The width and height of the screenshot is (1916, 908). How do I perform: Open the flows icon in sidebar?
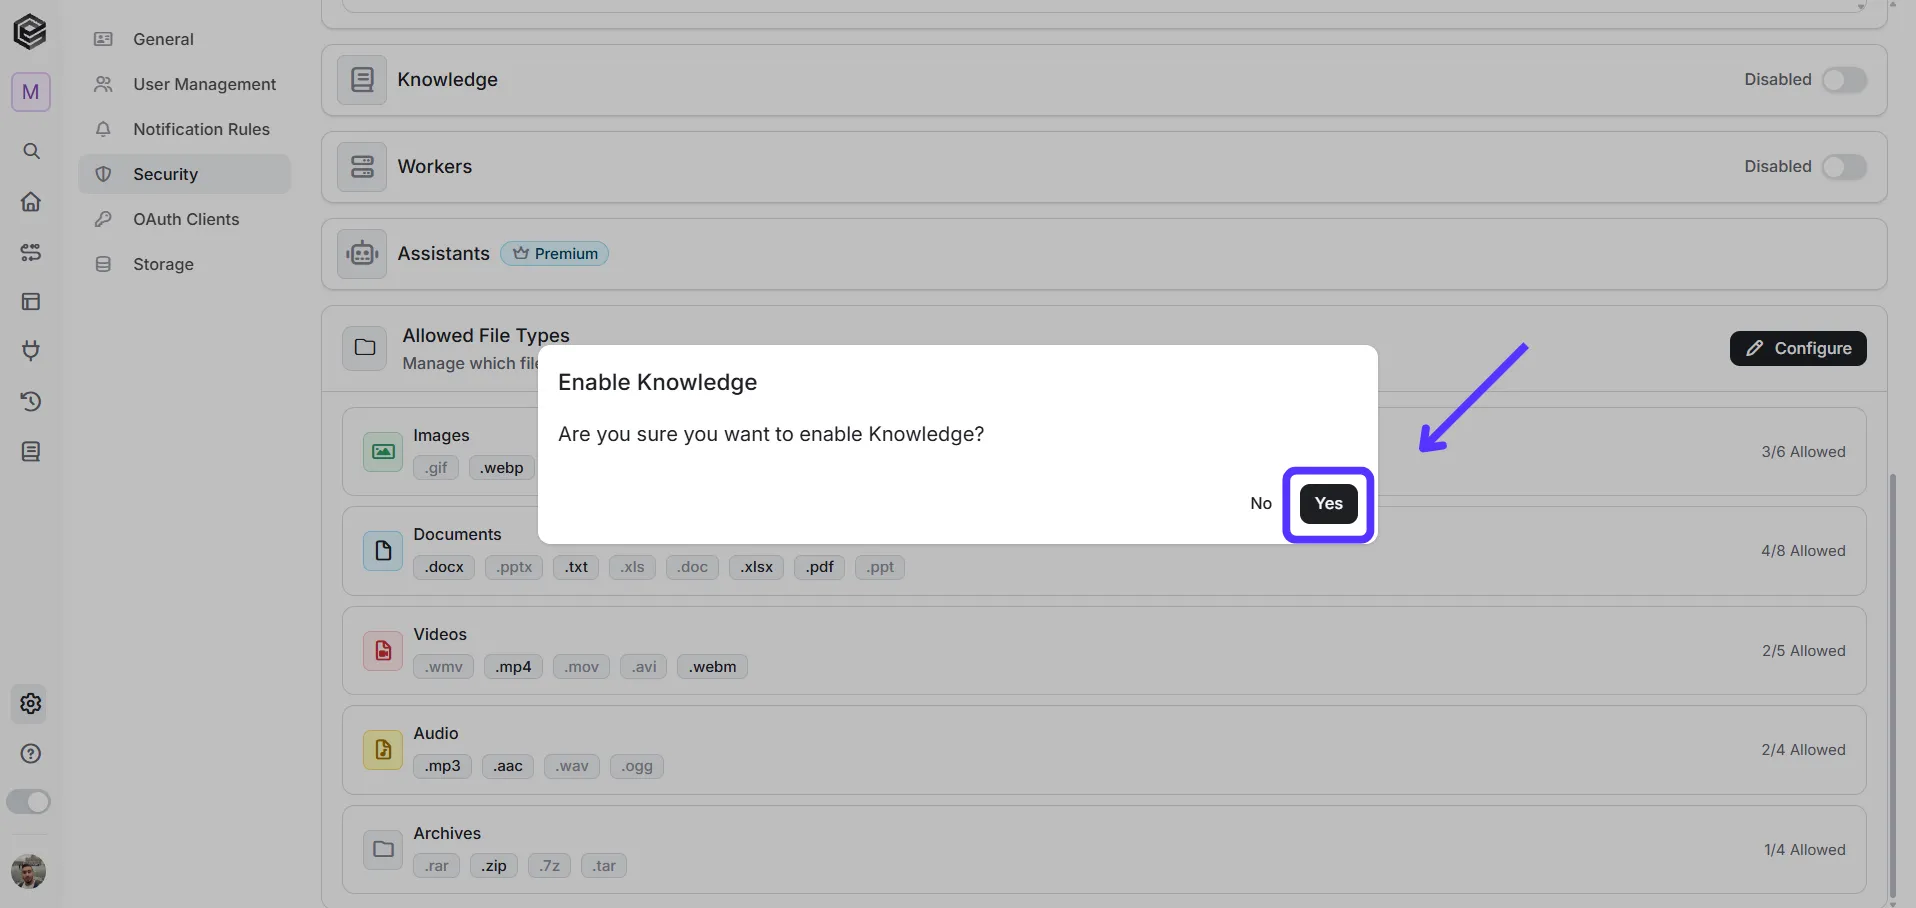coord(31,252)
